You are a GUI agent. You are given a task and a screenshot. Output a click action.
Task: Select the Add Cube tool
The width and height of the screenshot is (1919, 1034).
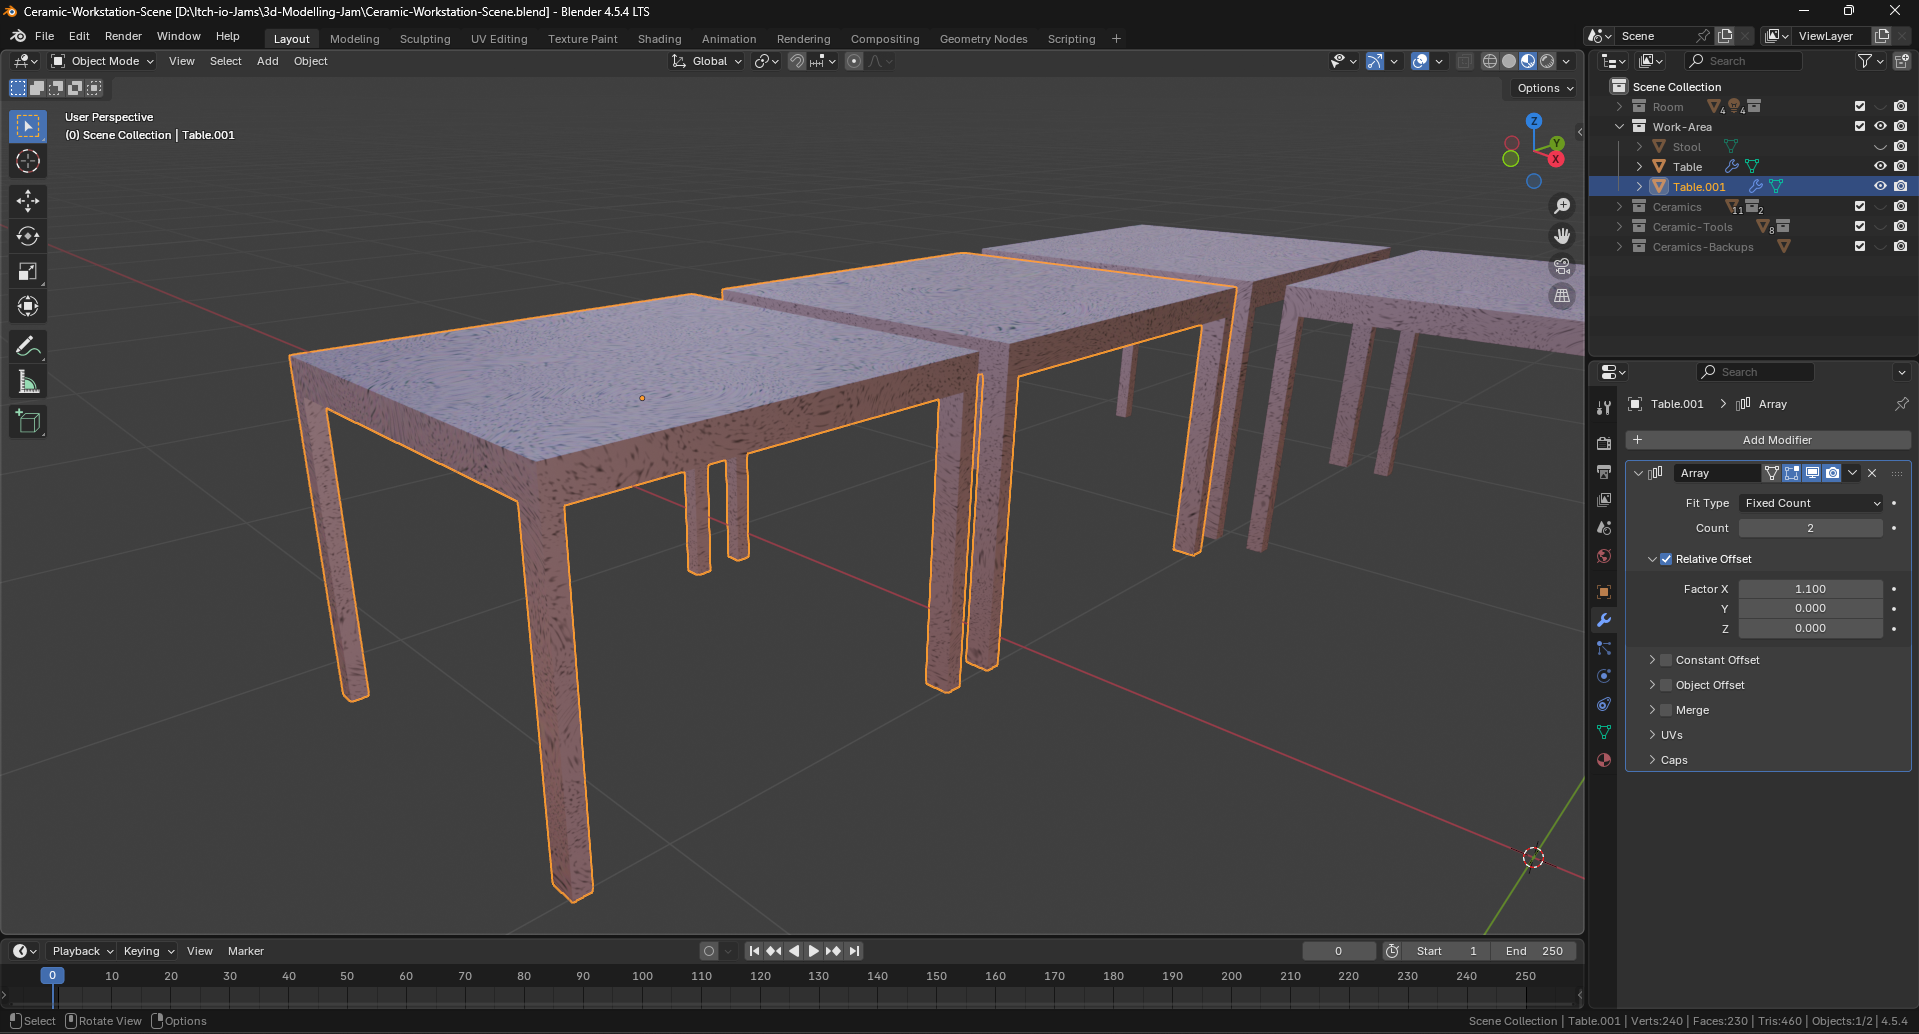(28, 422)
